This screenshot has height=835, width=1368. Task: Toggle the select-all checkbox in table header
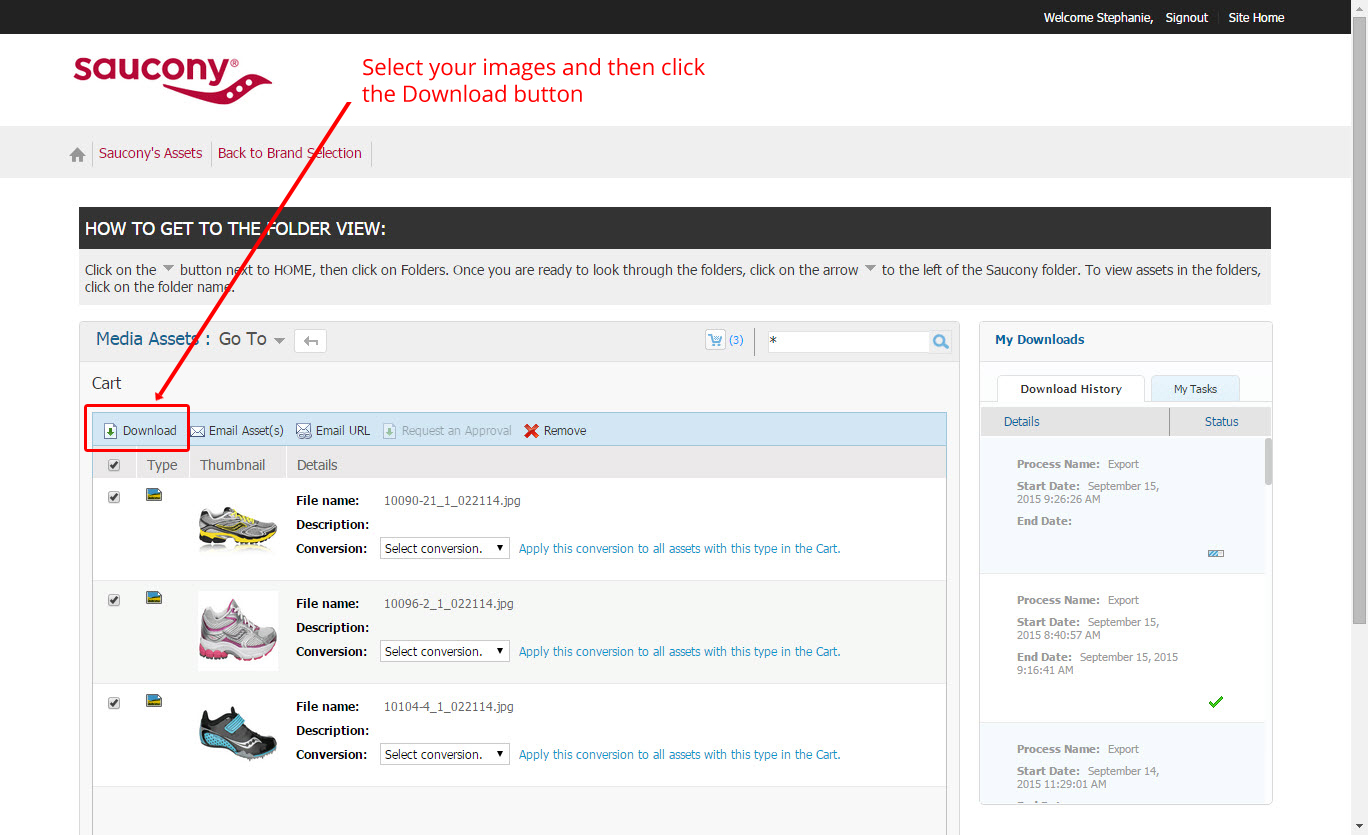pos(114,465)
